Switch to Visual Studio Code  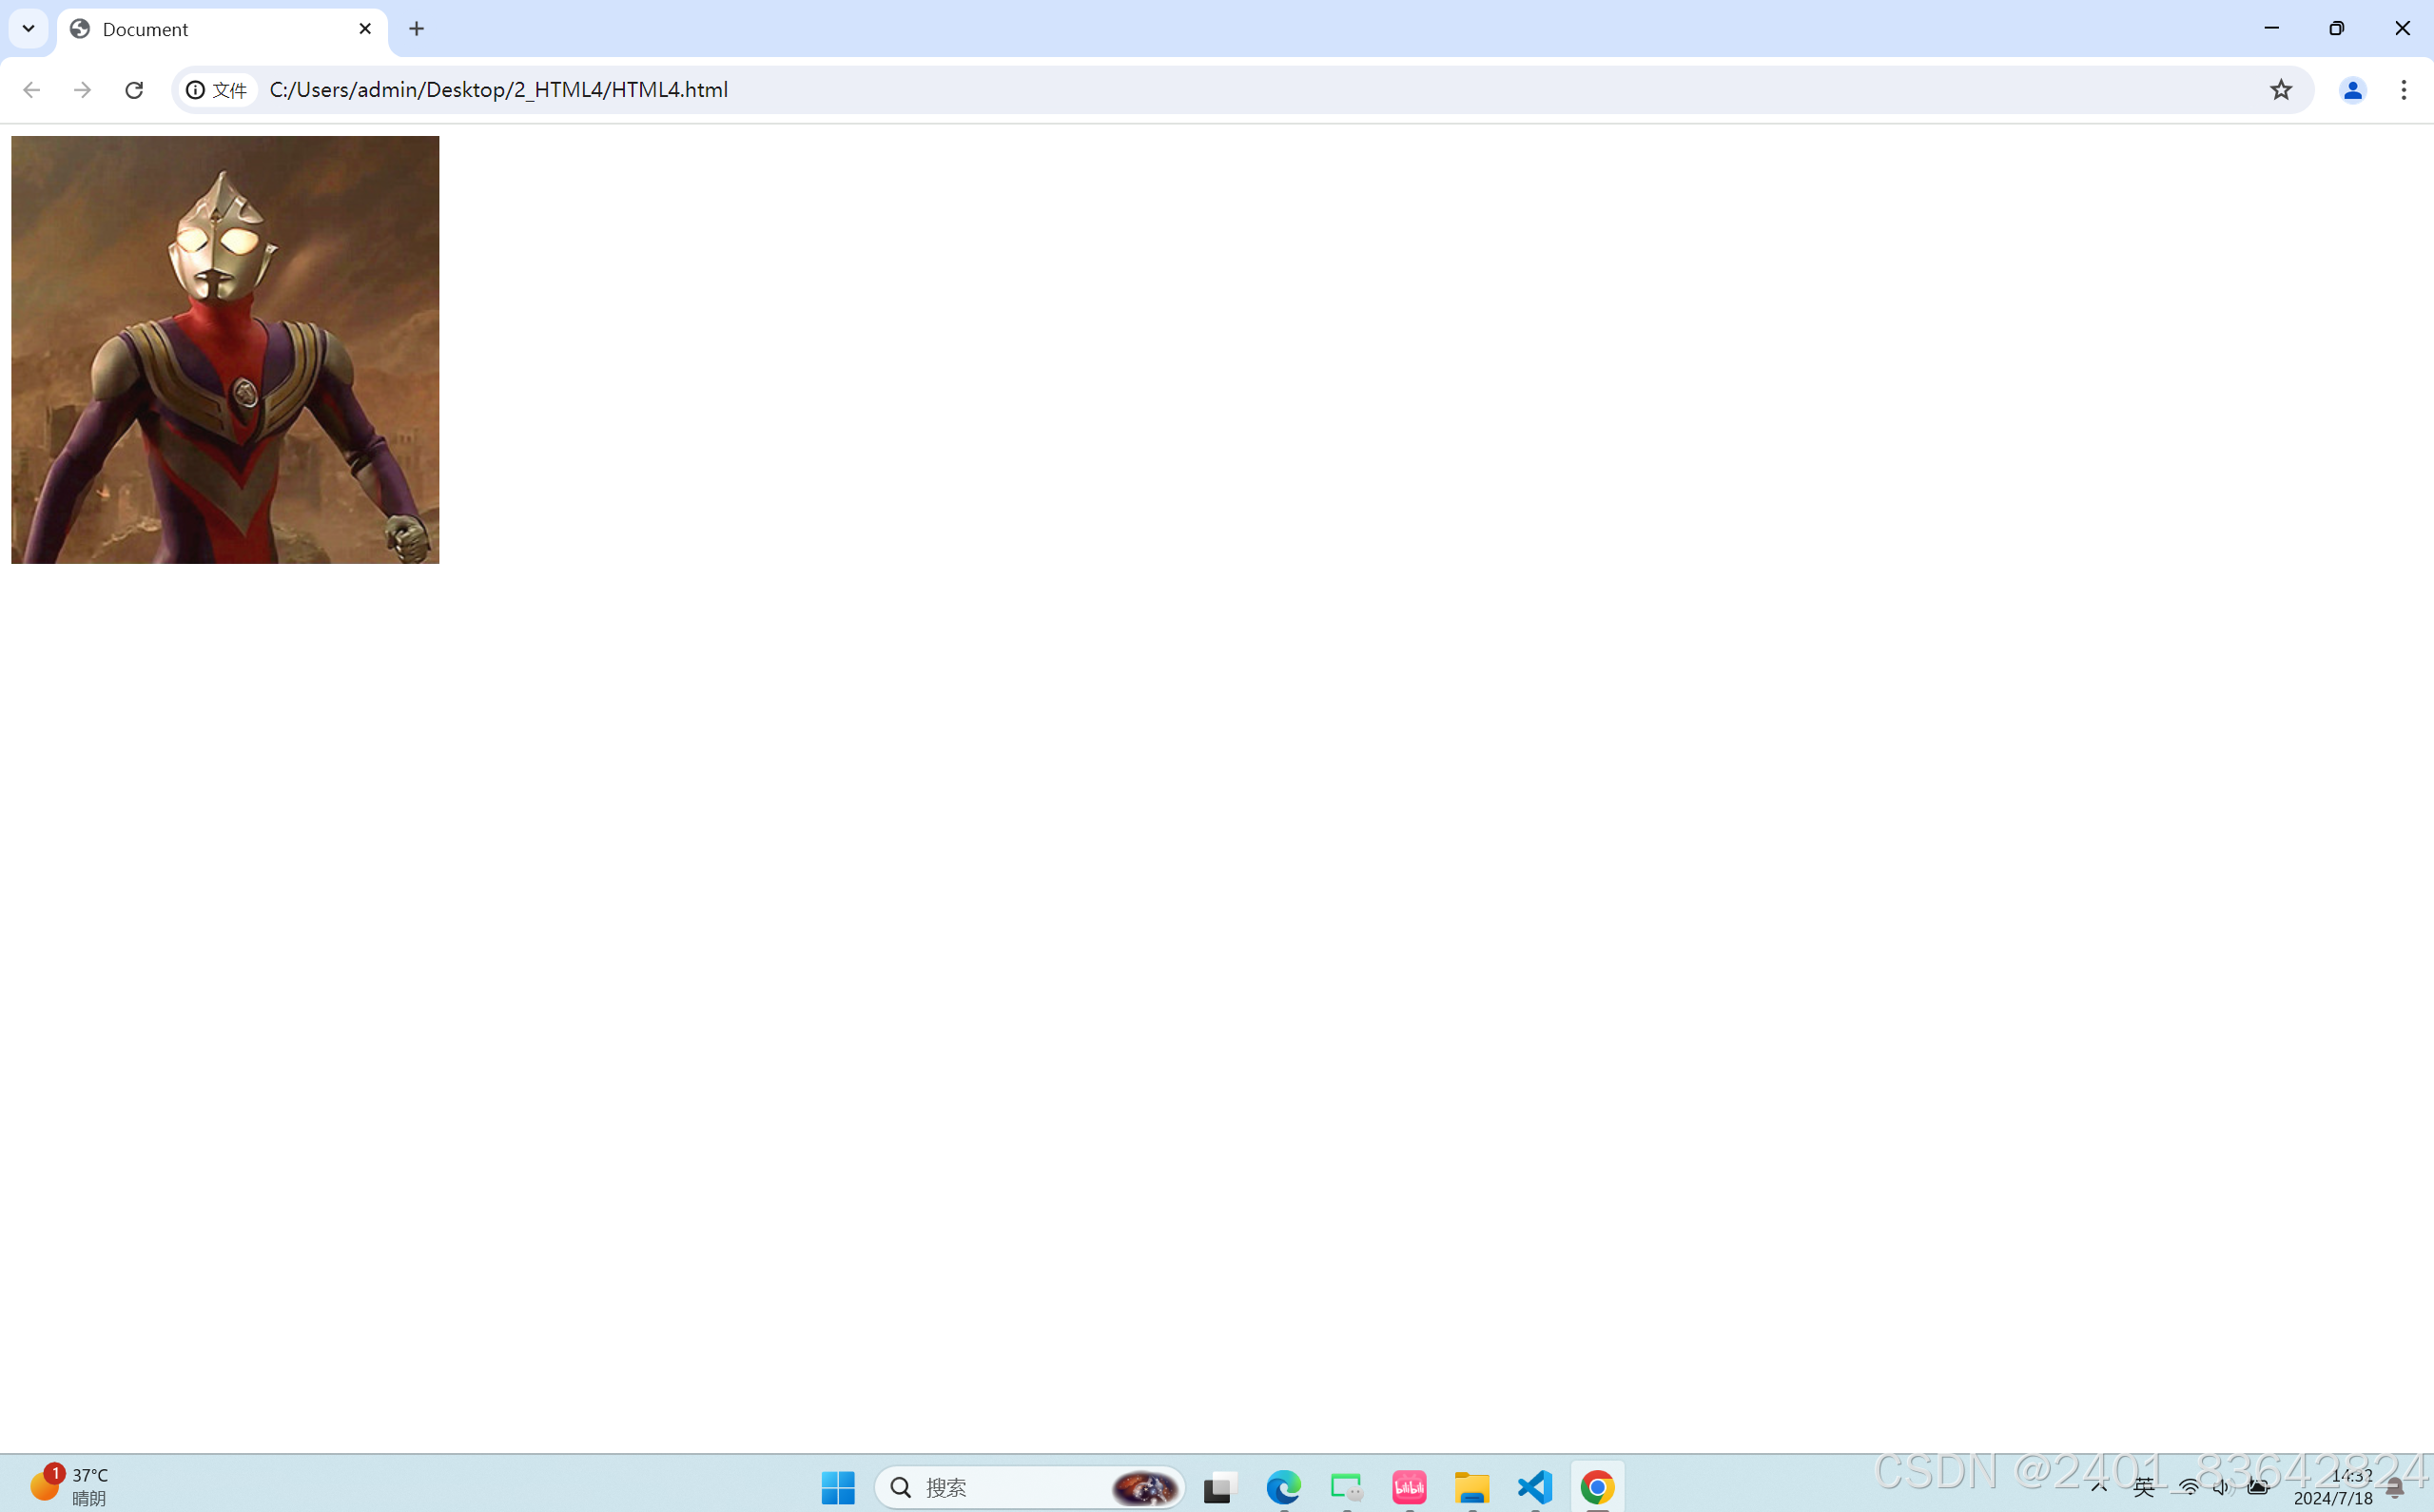pyautogui.click(x=1535, y=1487)
